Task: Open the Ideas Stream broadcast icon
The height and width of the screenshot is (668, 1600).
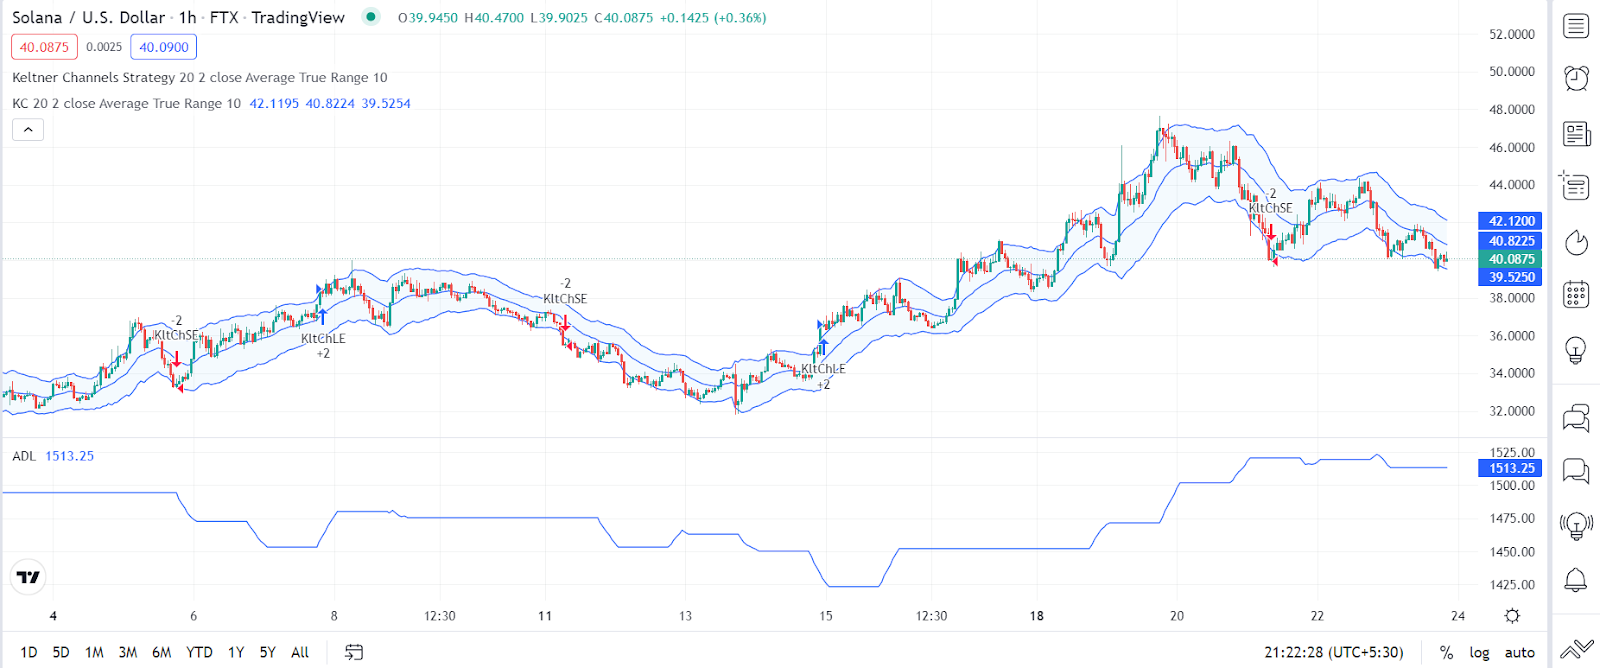Action: pos(1576,525)
